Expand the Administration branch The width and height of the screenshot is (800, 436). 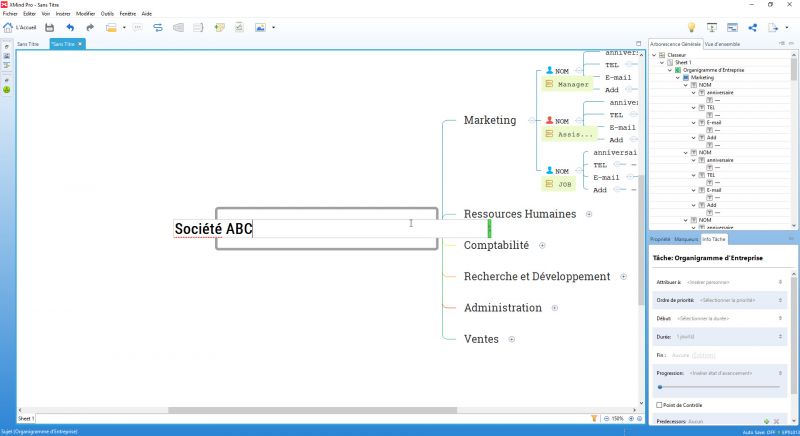[x=555, y=308]
